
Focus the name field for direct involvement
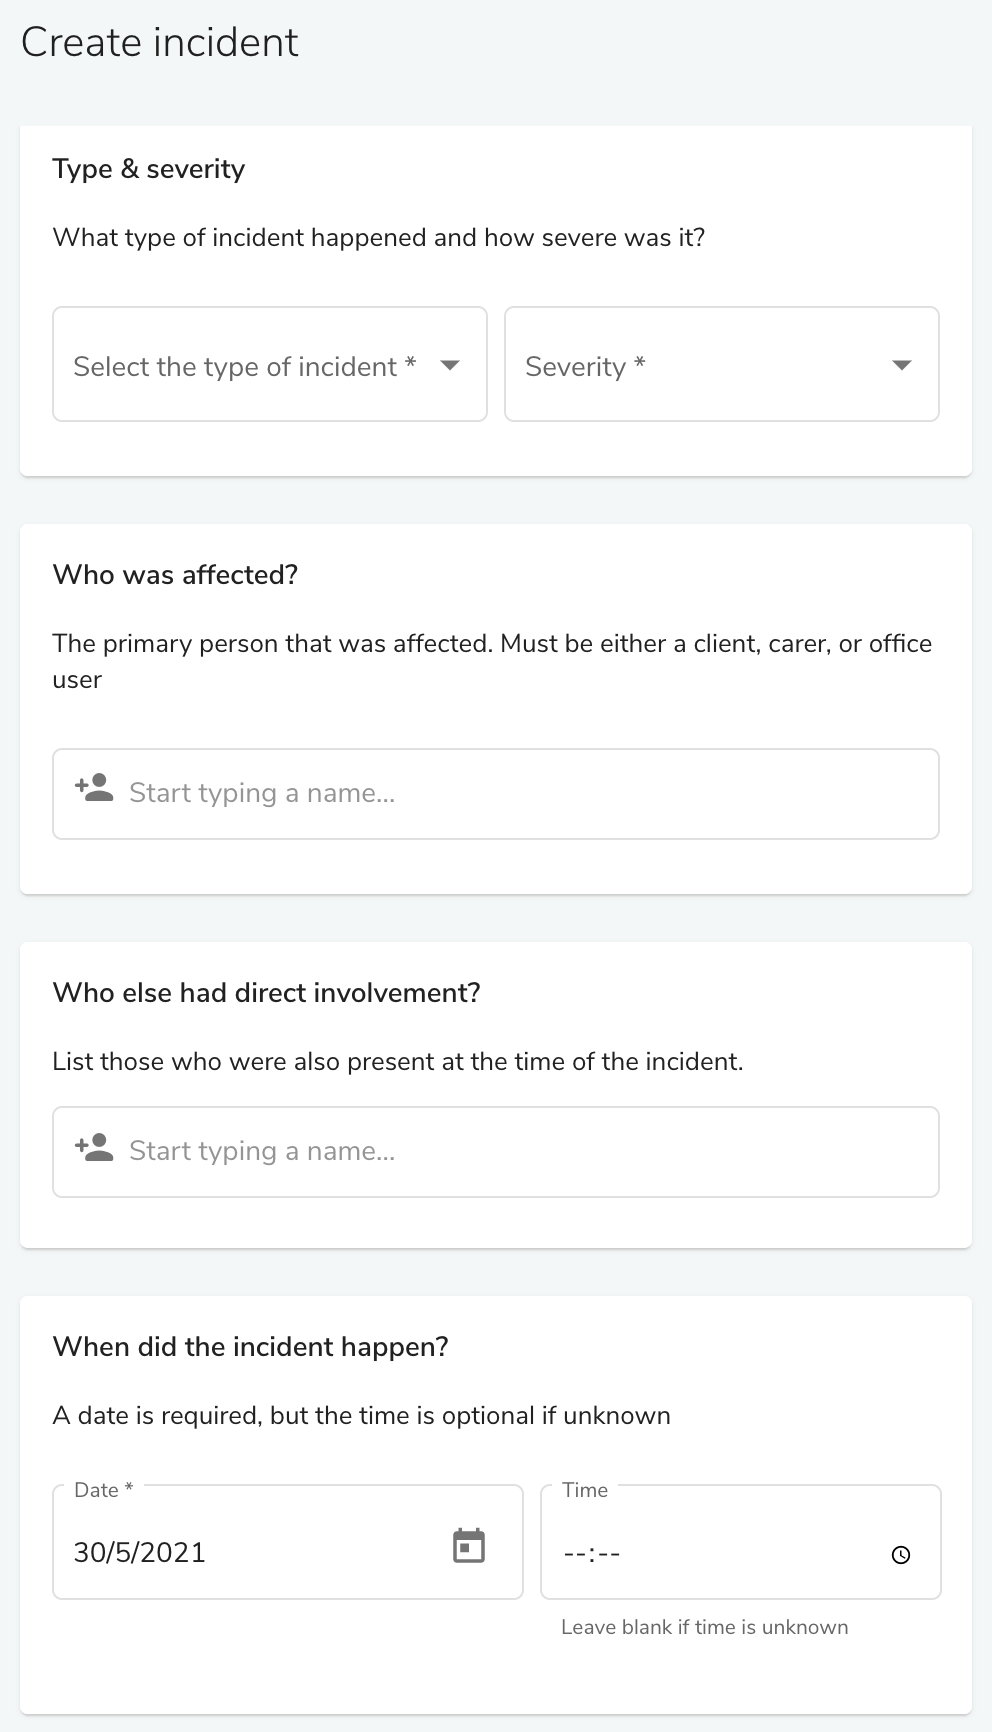[496, 1152]
